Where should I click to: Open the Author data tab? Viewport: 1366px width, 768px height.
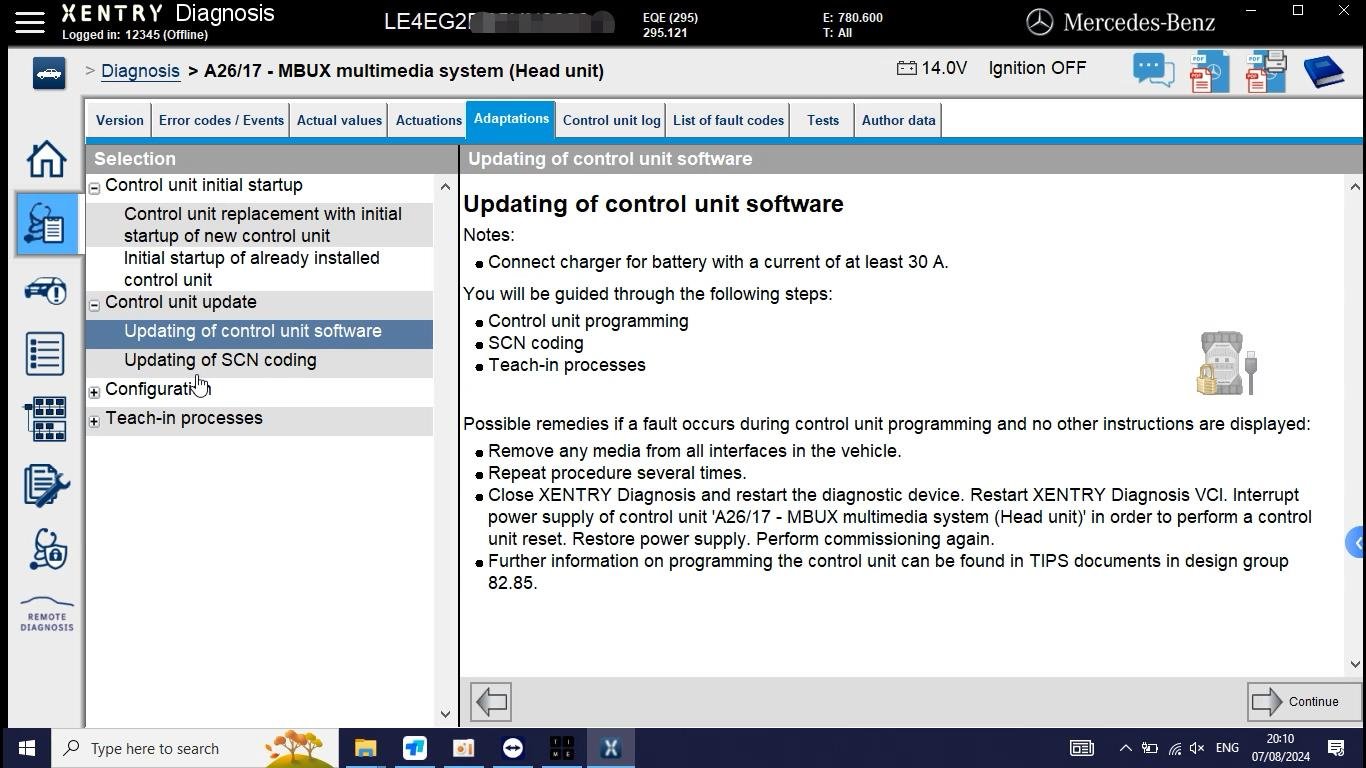pos(898,120)
